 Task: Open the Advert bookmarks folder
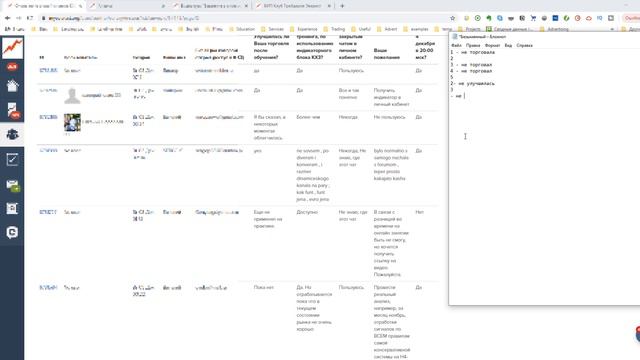tap(387, 29)
